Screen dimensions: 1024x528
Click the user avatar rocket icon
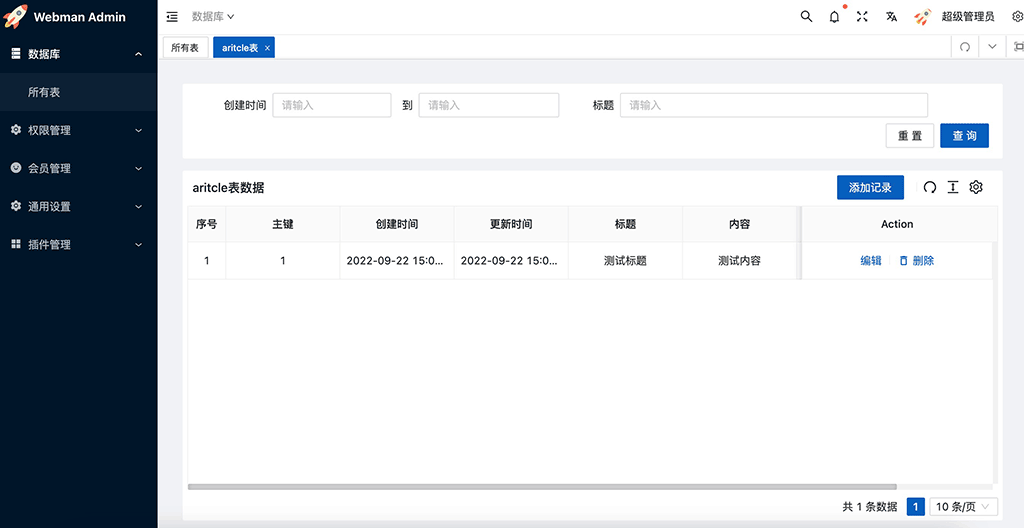pyautogui.click(x=923, y=17)
